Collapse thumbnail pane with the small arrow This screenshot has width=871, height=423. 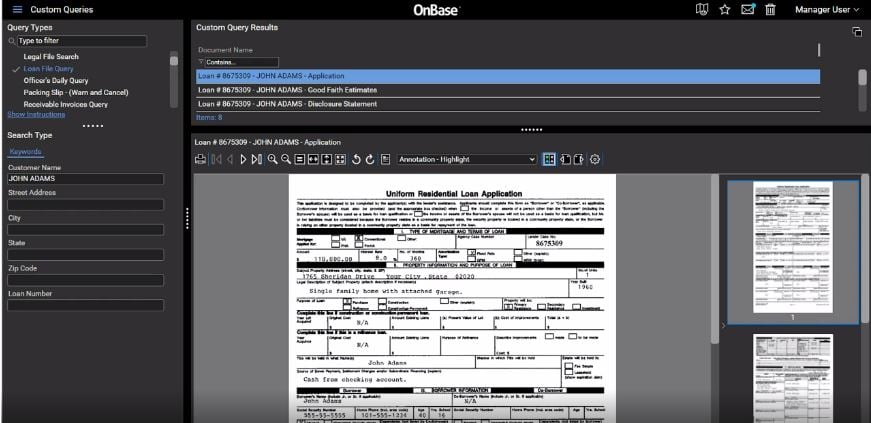(723, 325)
